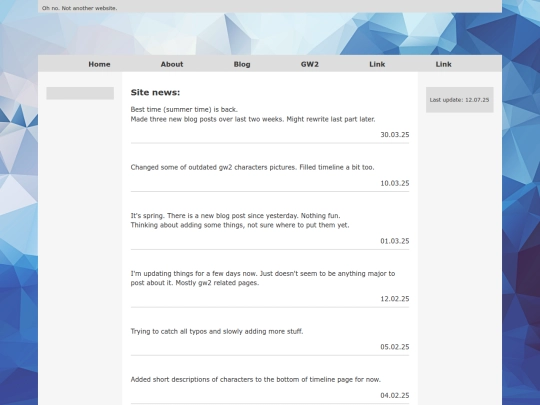
Task: Click the Last update 12.07.25 box
Action: 459,100
